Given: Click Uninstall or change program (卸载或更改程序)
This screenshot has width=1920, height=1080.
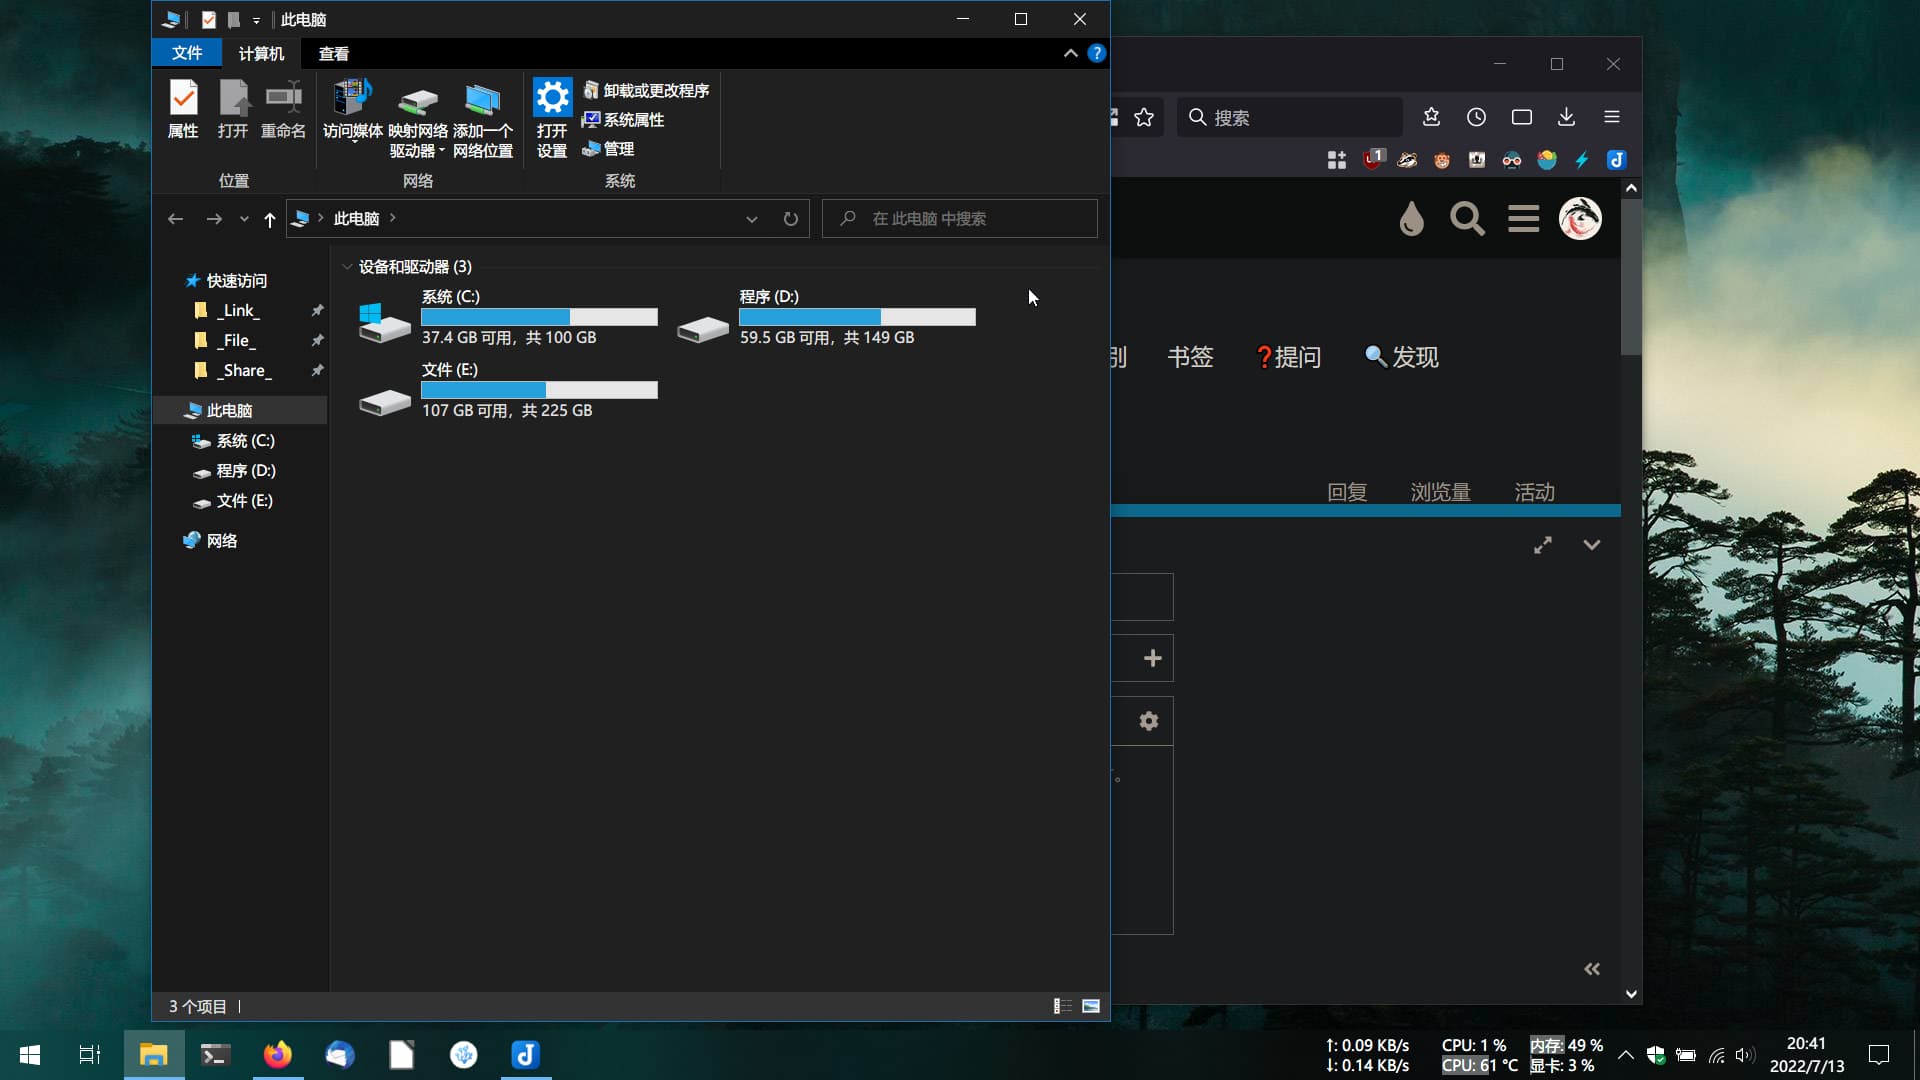Looking at the screenshot, I should coord(646,91).
